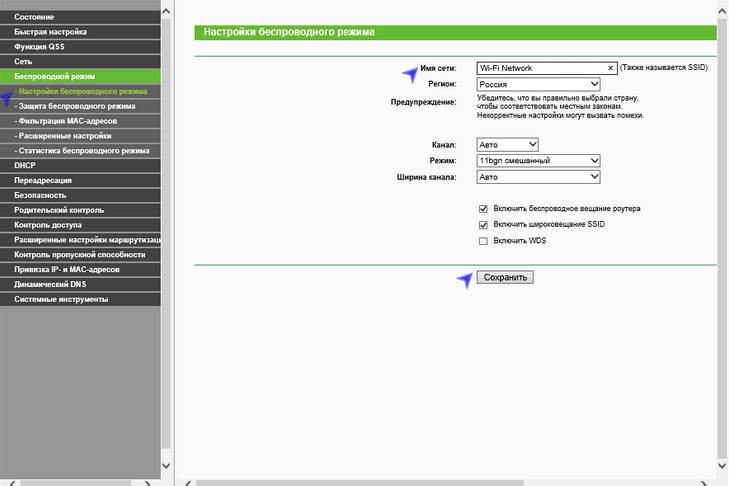729x486 pixels.
Task: Click the sidebar scrollbar down arrow
Action: [167, 466]
